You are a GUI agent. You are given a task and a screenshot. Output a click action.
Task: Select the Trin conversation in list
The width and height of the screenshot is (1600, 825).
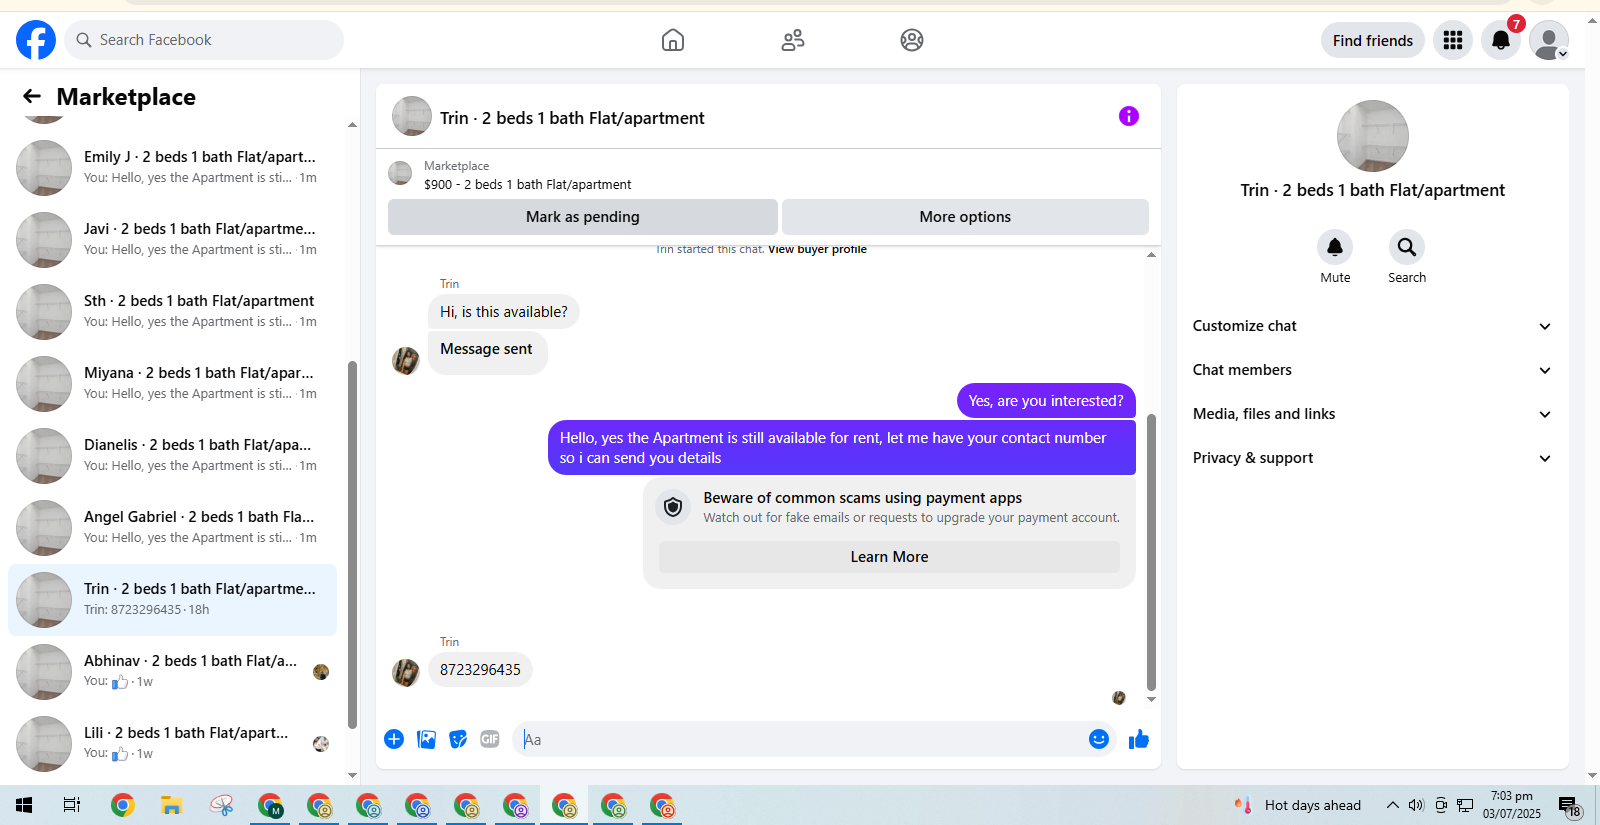(172, 600)
